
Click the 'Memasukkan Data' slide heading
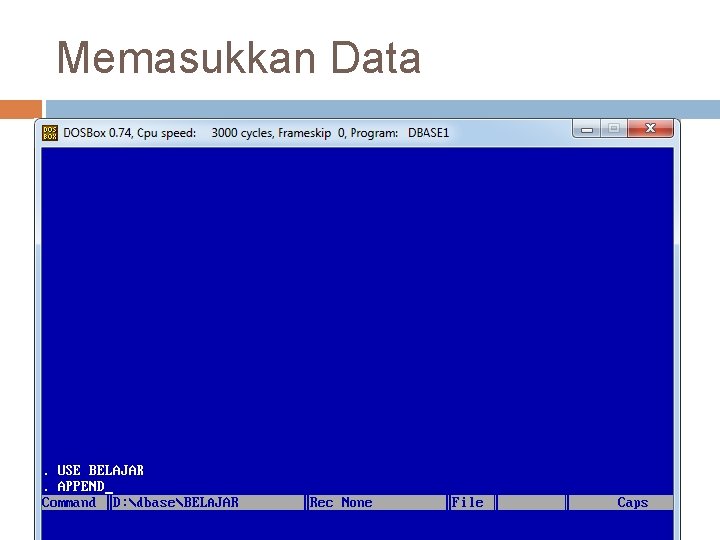click(238, 57)
